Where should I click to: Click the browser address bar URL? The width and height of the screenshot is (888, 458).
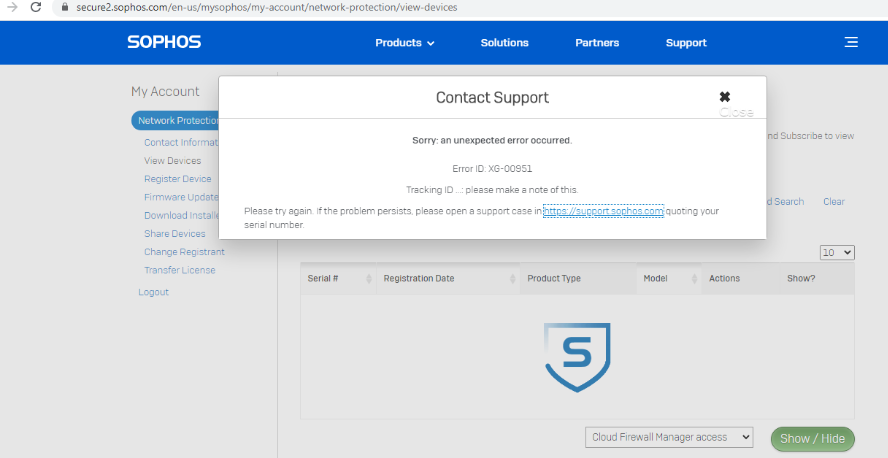pos(267,7)
